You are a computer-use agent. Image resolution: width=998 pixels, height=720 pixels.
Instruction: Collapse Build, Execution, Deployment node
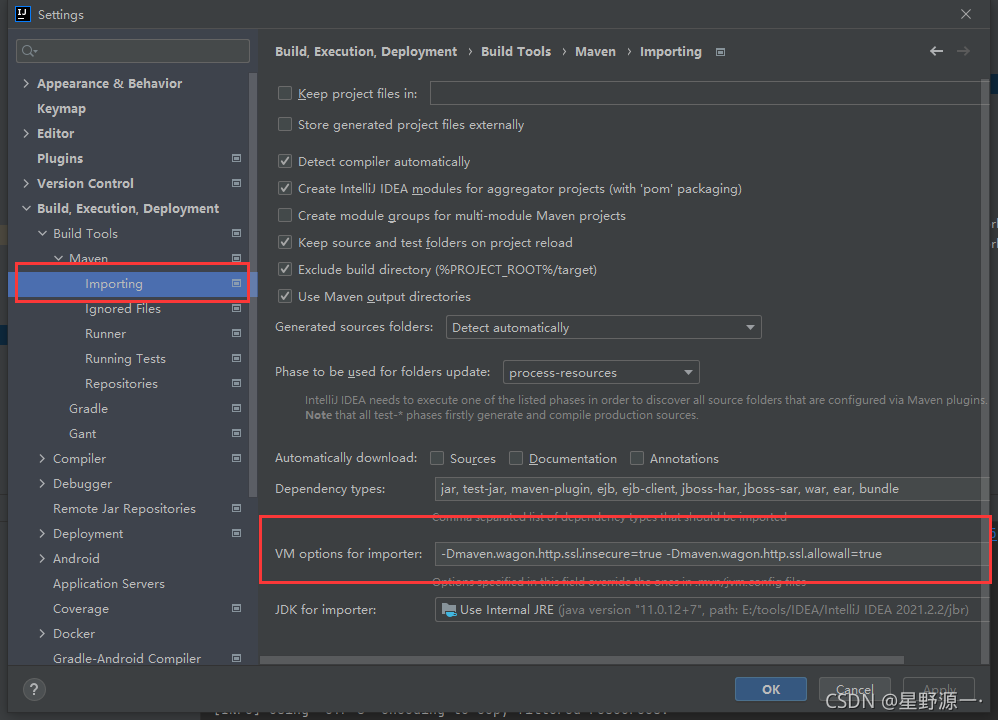26,208
